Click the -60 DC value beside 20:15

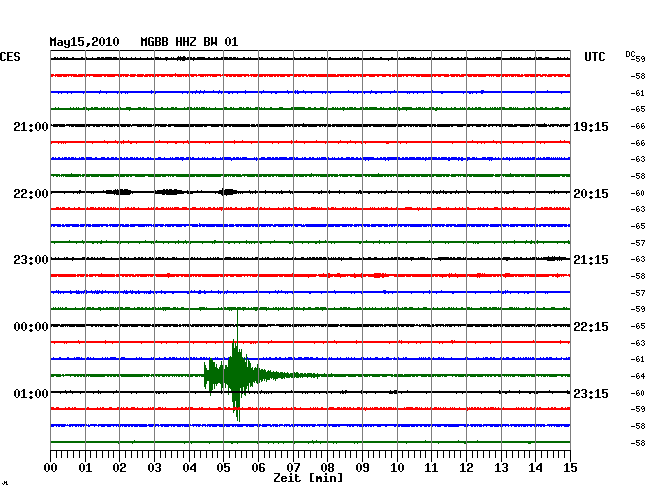click(x=638, y=193)
